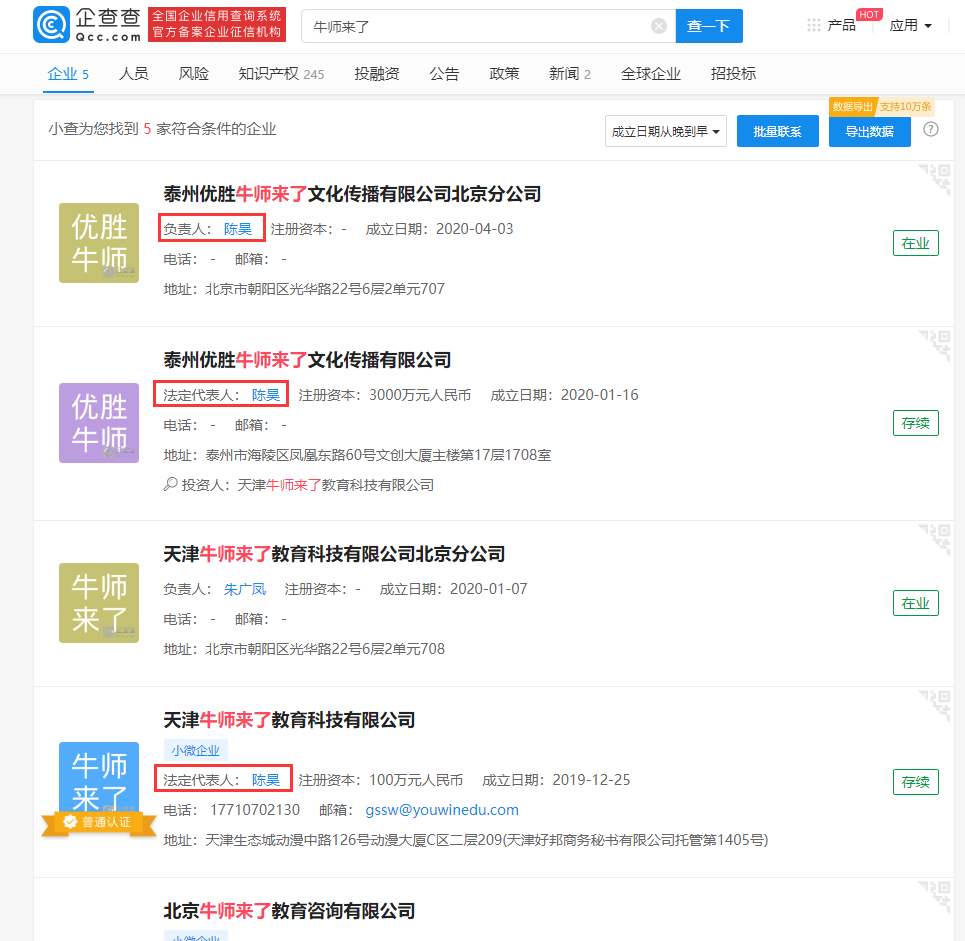Image resolution: width=965 pixels, height=941 pixels.
Task: Click the 注册资本 3000万元人民币 text
Action: point(385,395)
